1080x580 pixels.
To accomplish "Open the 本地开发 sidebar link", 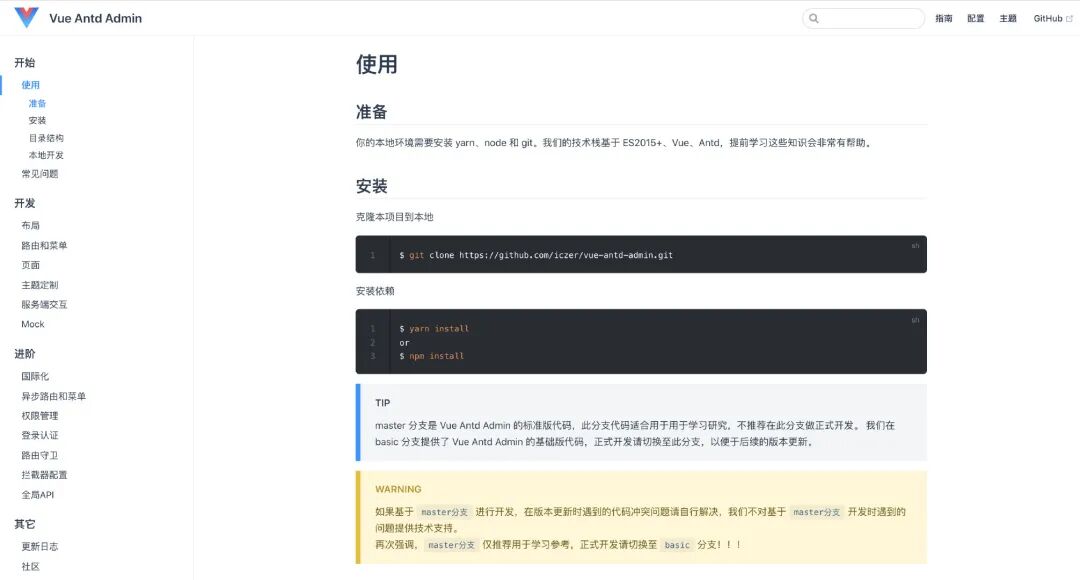I will coord(45,155).
